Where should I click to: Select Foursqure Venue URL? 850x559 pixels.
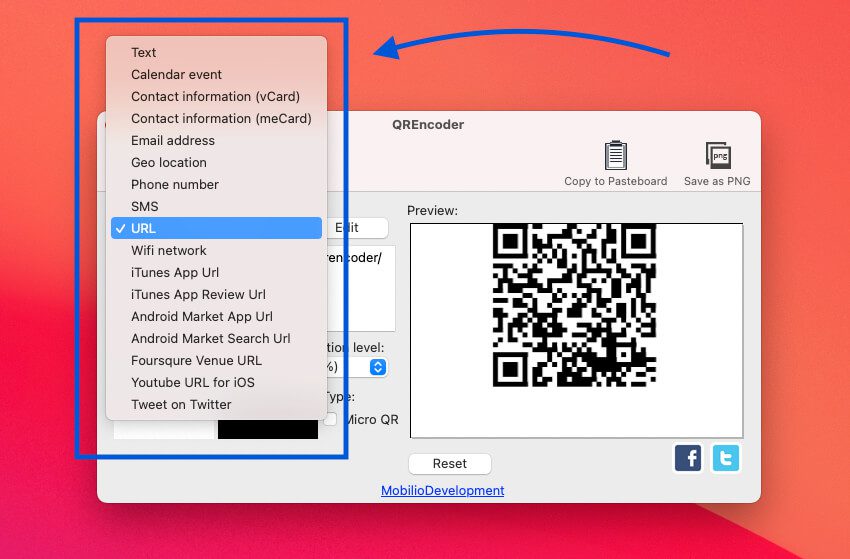pyautogui.click(x=216, y=361)
